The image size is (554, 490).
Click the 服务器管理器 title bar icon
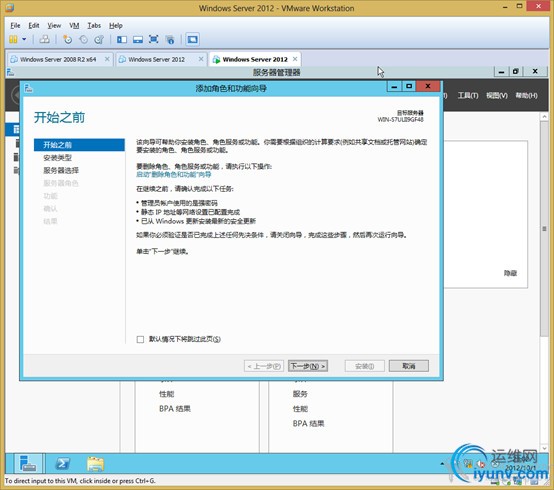(11, 72)
